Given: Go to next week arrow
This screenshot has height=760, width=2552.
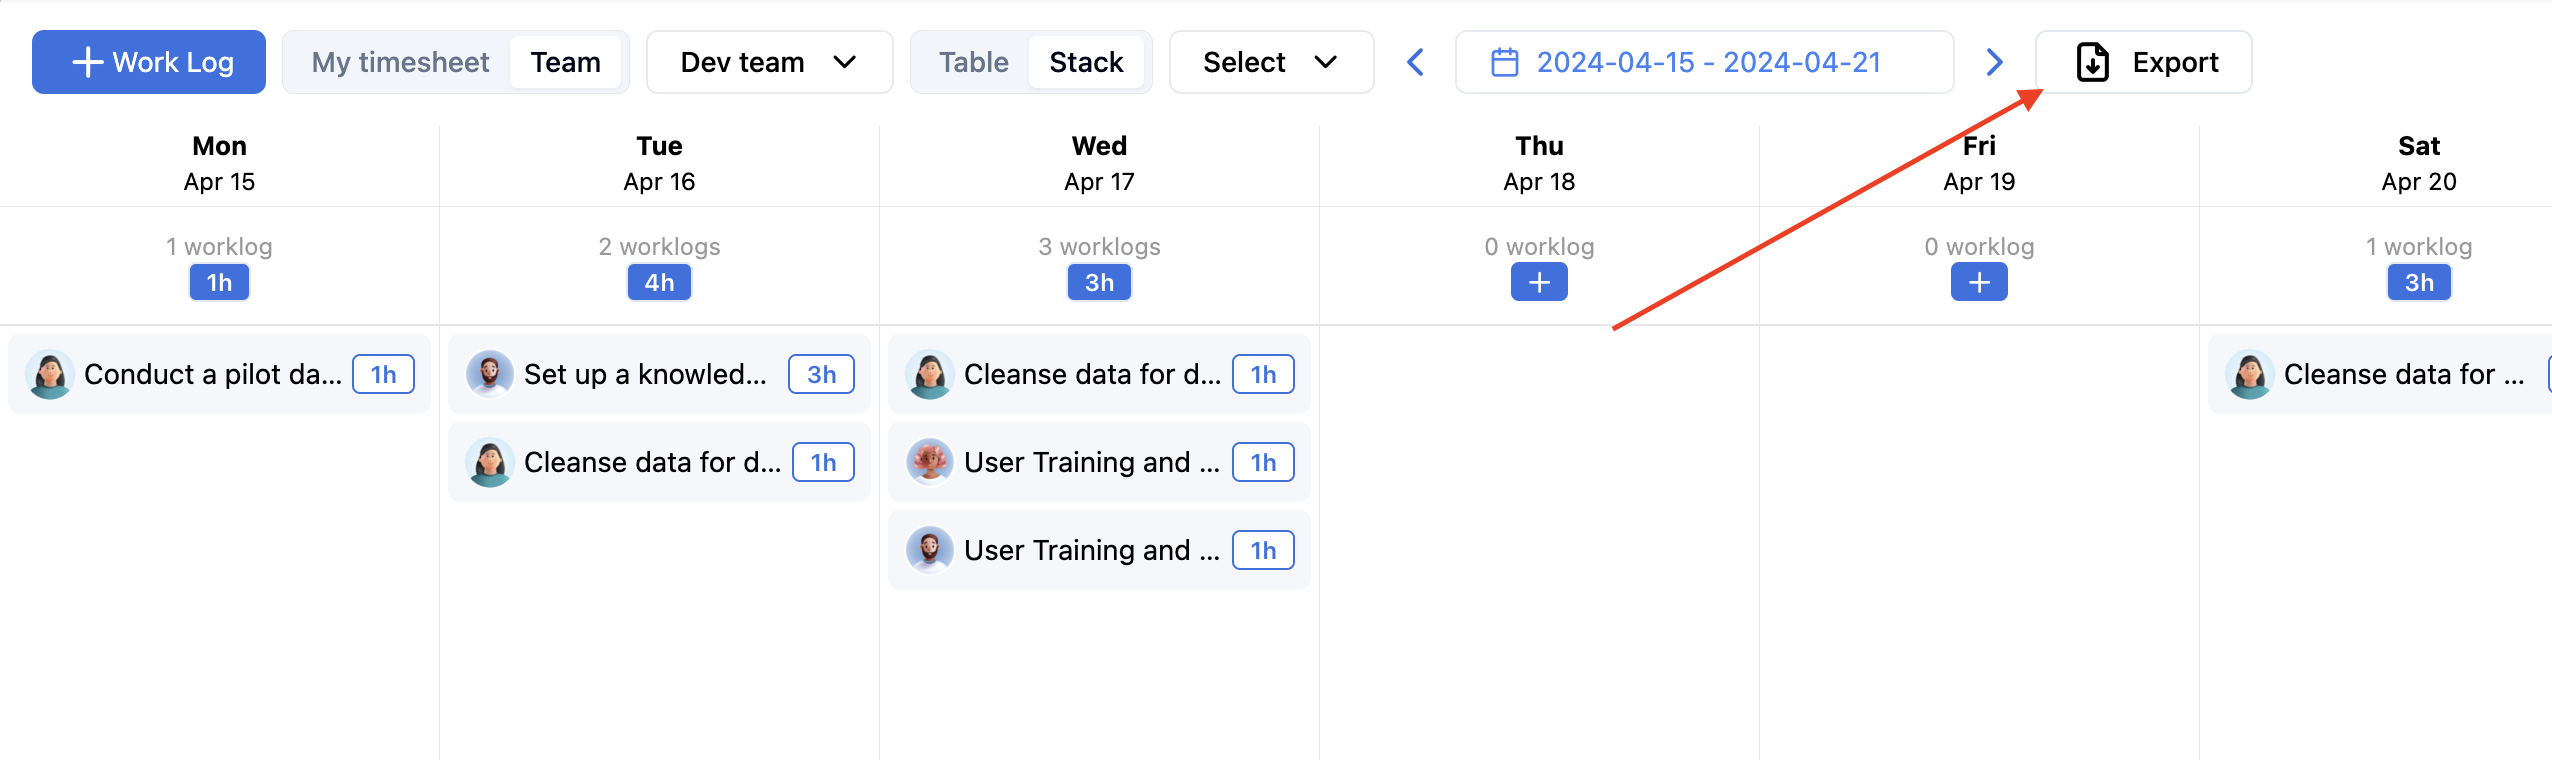Looking at the screenshot, I should click(1994, 62).
